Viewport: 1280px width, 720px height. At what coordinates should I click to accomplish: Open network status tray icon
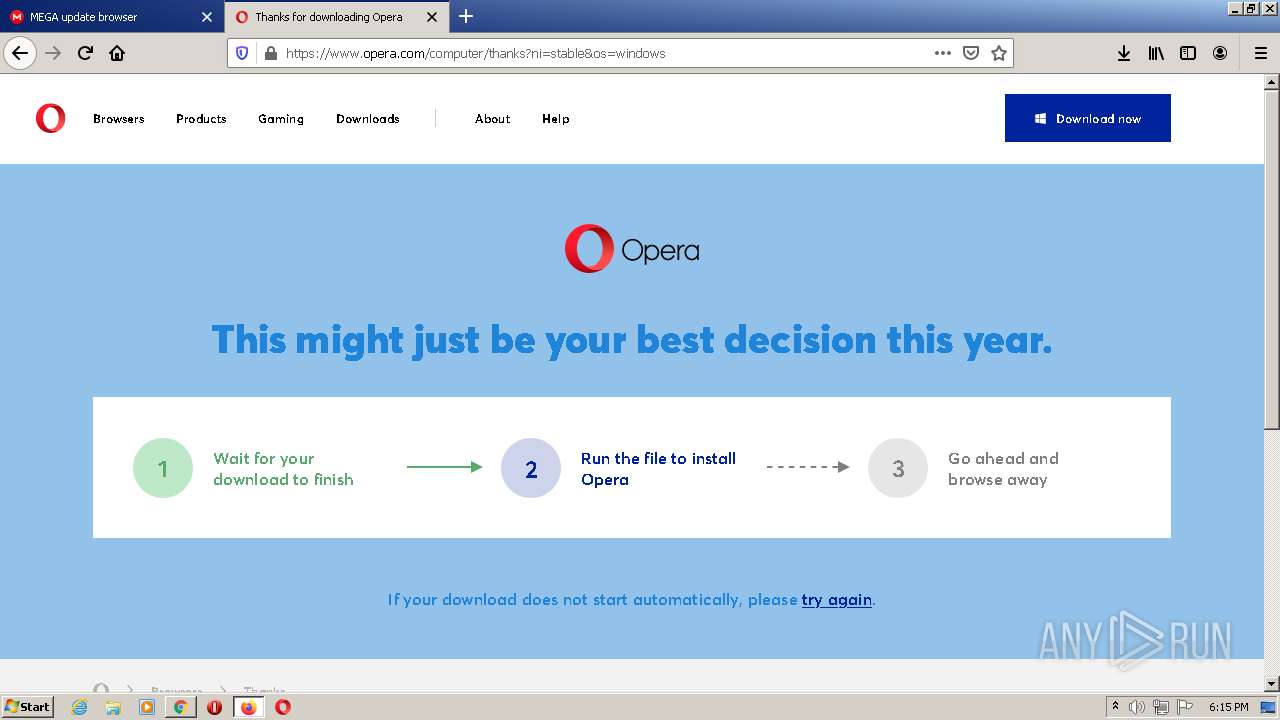click(1161, 707)
